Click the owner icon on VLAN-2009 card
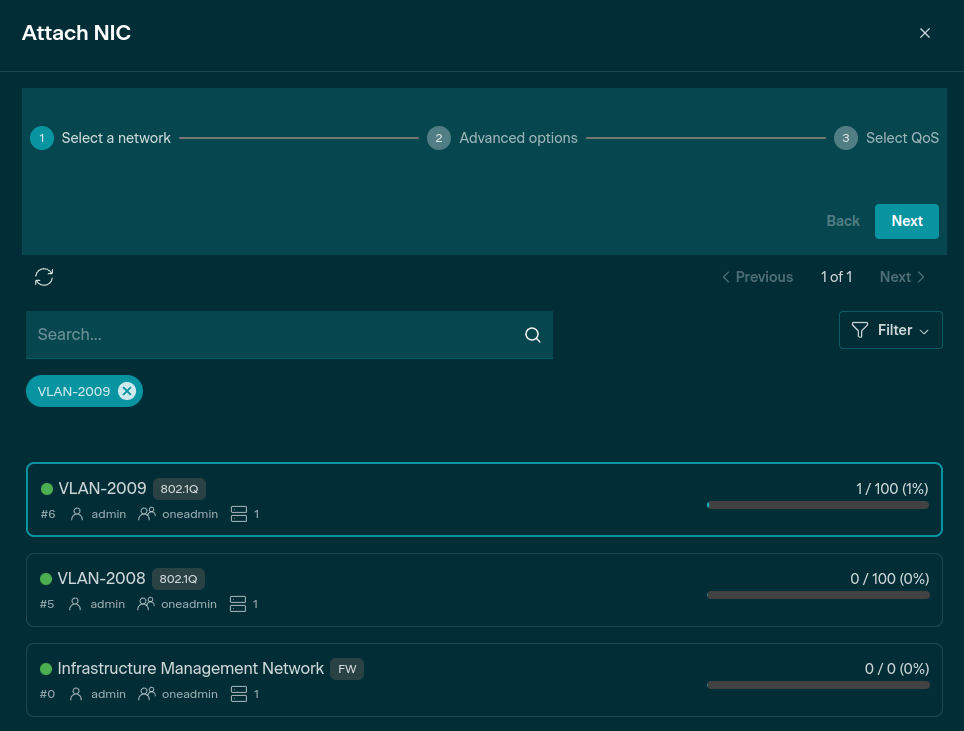Screen dimensions: 964x731 click(78, 514)
